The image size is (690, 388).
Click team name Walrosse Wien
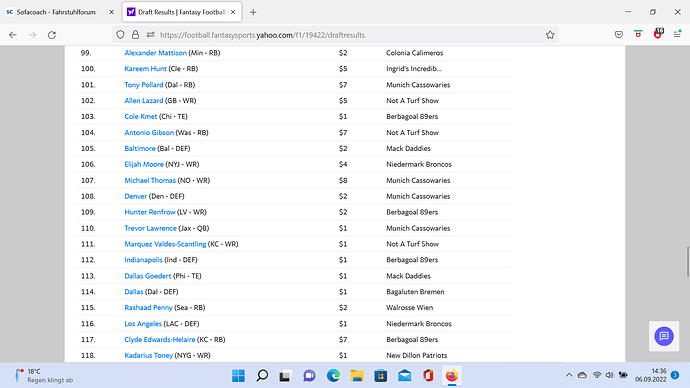410,307
